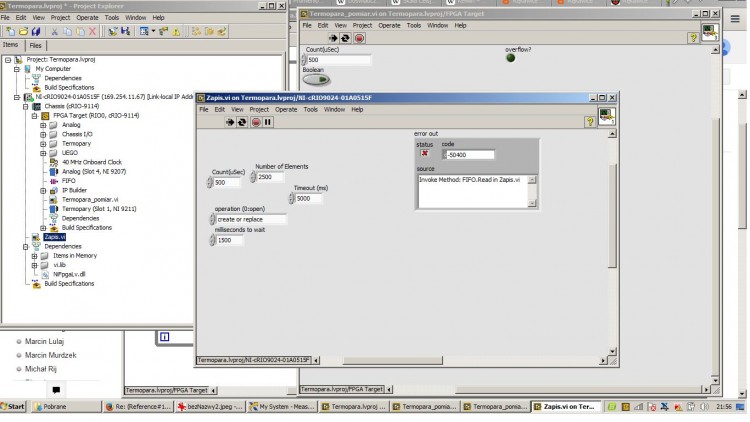The image size is (750, 422).
Task: Abort execution of Zapis.vi
Action: click(256, 122)
